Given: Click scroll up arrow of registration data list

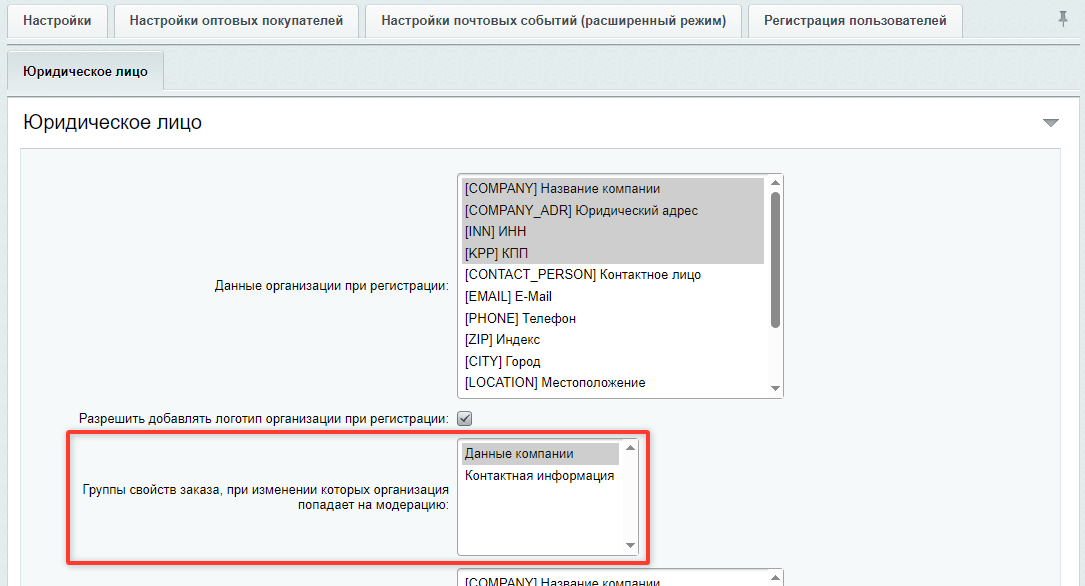Looking at the screenshot, I should tap(775, 183).
